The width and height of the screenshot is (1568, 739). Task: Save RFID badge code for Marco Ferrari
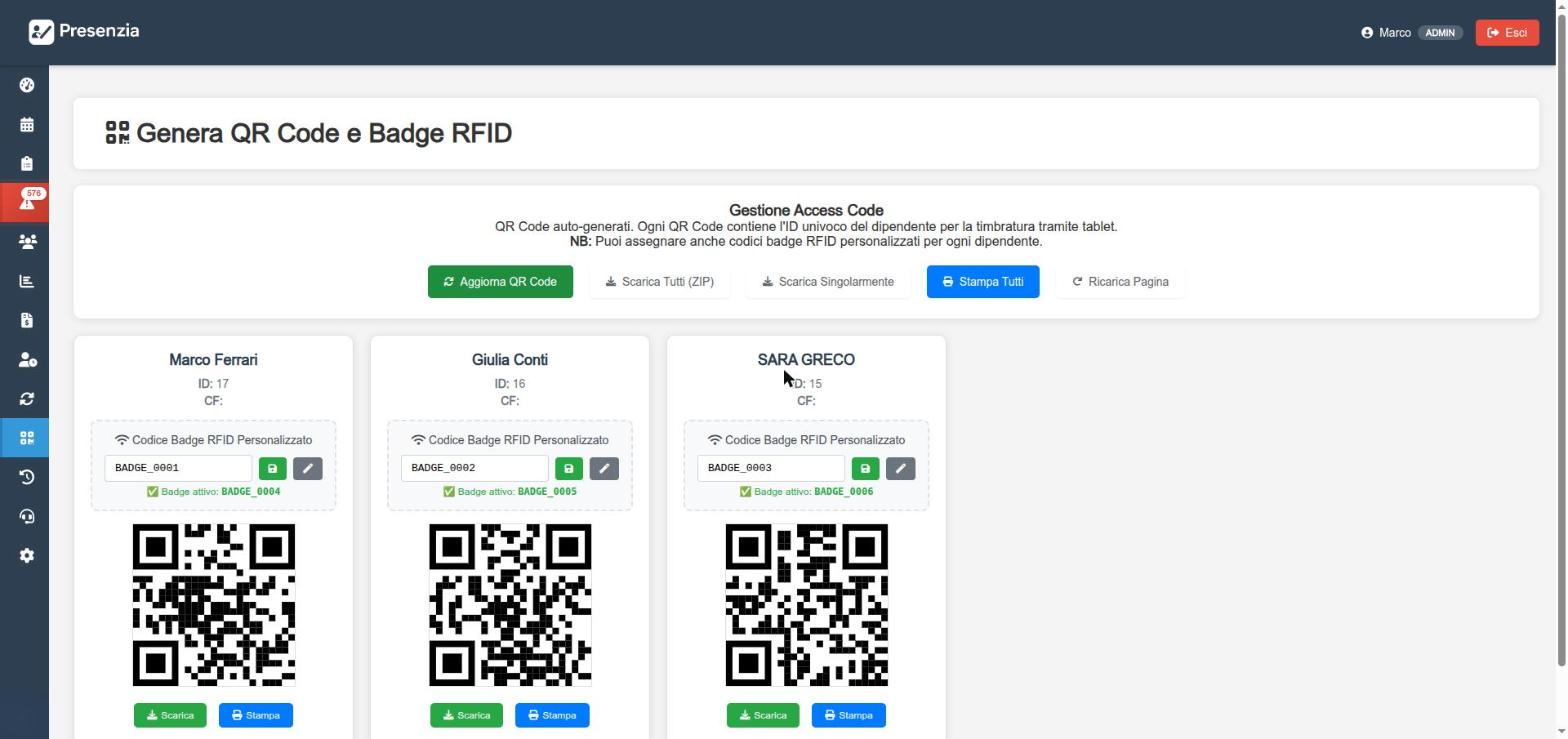(272, 468)
